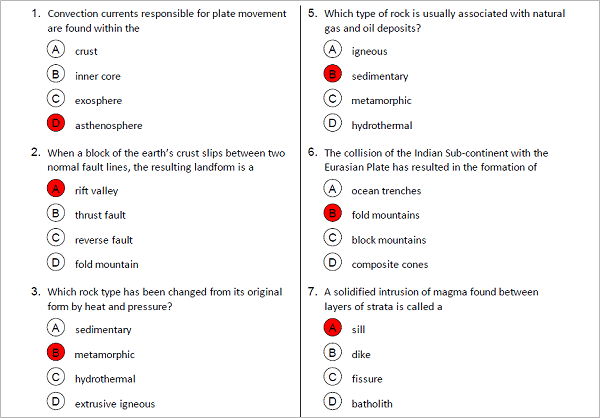Click the red 'asthenosphere' answer bubble
Viewport: 600px width, 418px height.
tap(56, 125)
